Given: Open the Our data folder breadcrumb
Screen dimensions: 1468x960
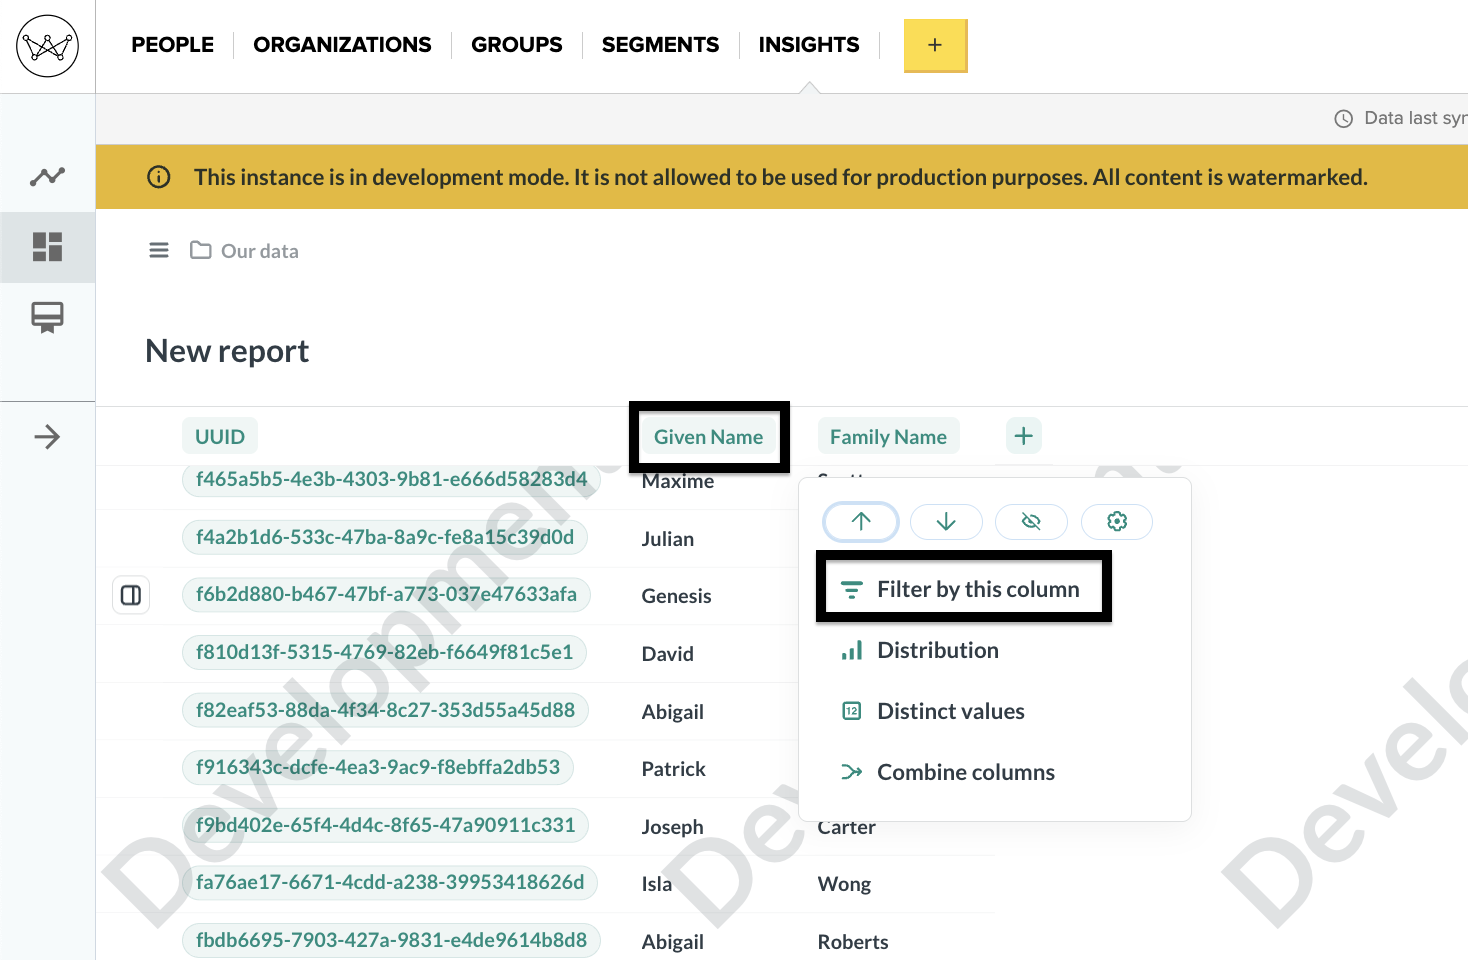Looking at the screenshot, I should pyautogui.click(x=245, y=251).
